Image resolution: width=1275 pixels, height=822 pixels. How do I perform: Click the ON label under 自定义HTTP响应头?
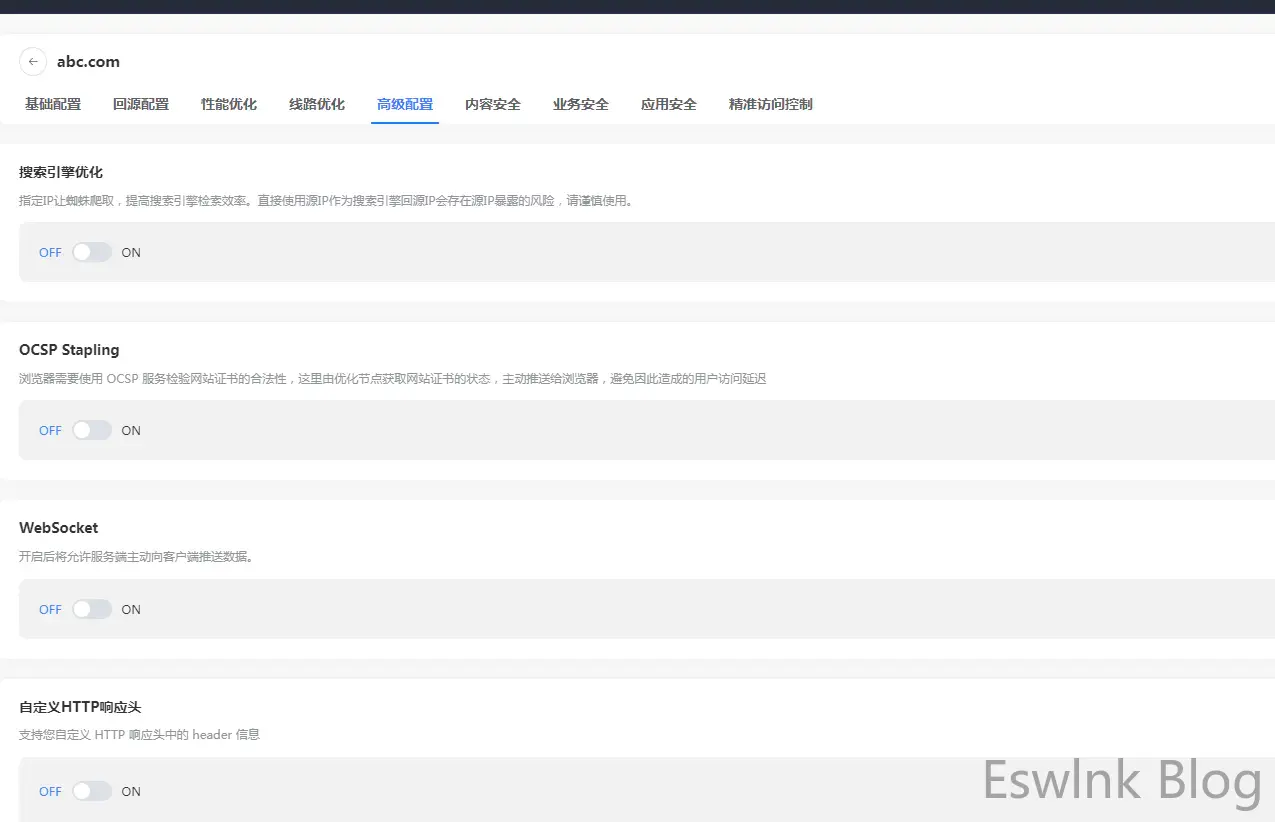coord(131,792)
